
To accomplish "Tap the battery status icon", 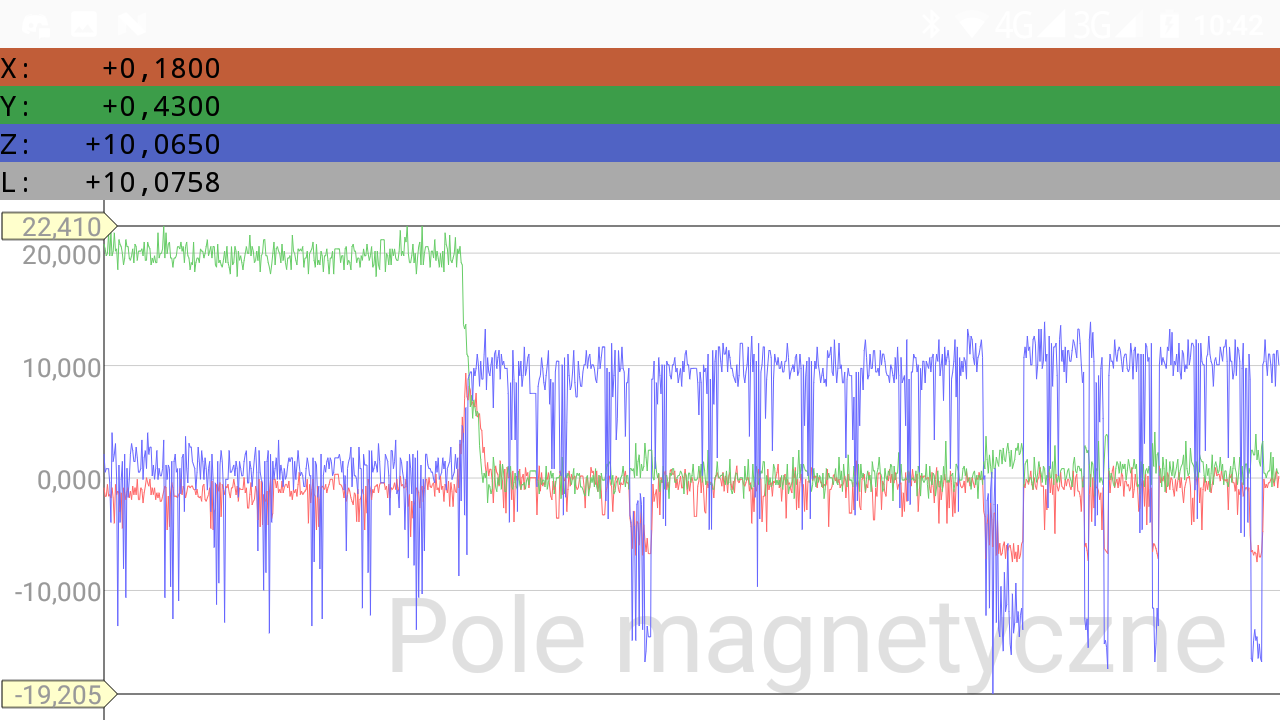I will tap(1169, 24).
